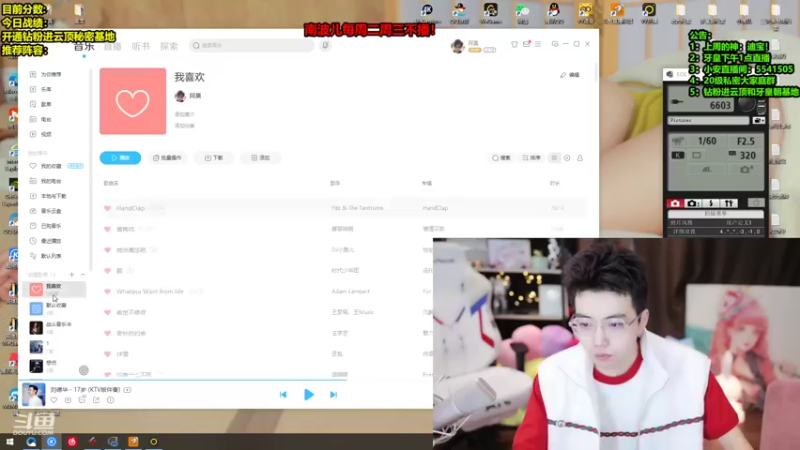The image size is (800, 450).
Task: Unlike the HandClap song heart
Action: pyautogui.click(x=107, y=208)
